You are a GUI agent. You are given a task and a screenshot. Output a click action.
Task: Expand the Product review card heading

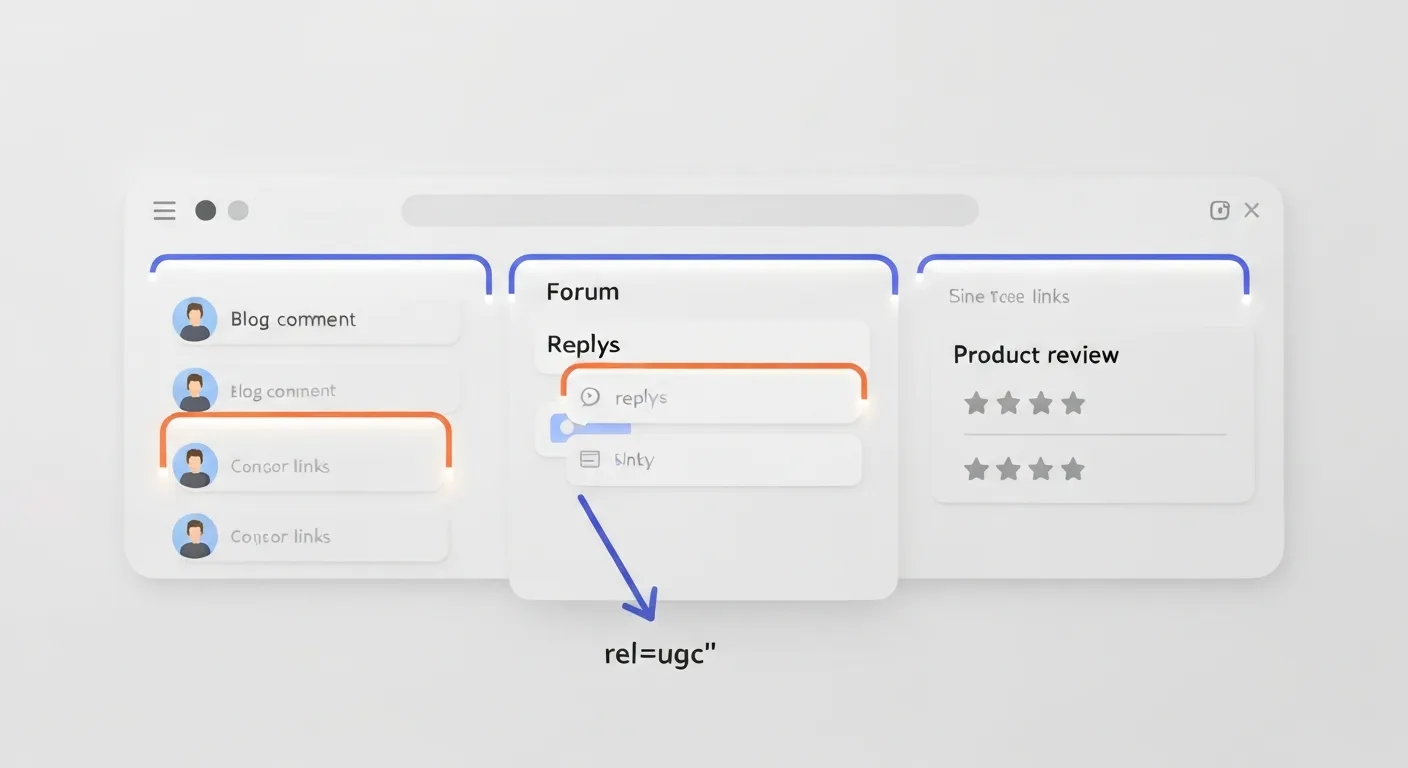(1035, 355)
